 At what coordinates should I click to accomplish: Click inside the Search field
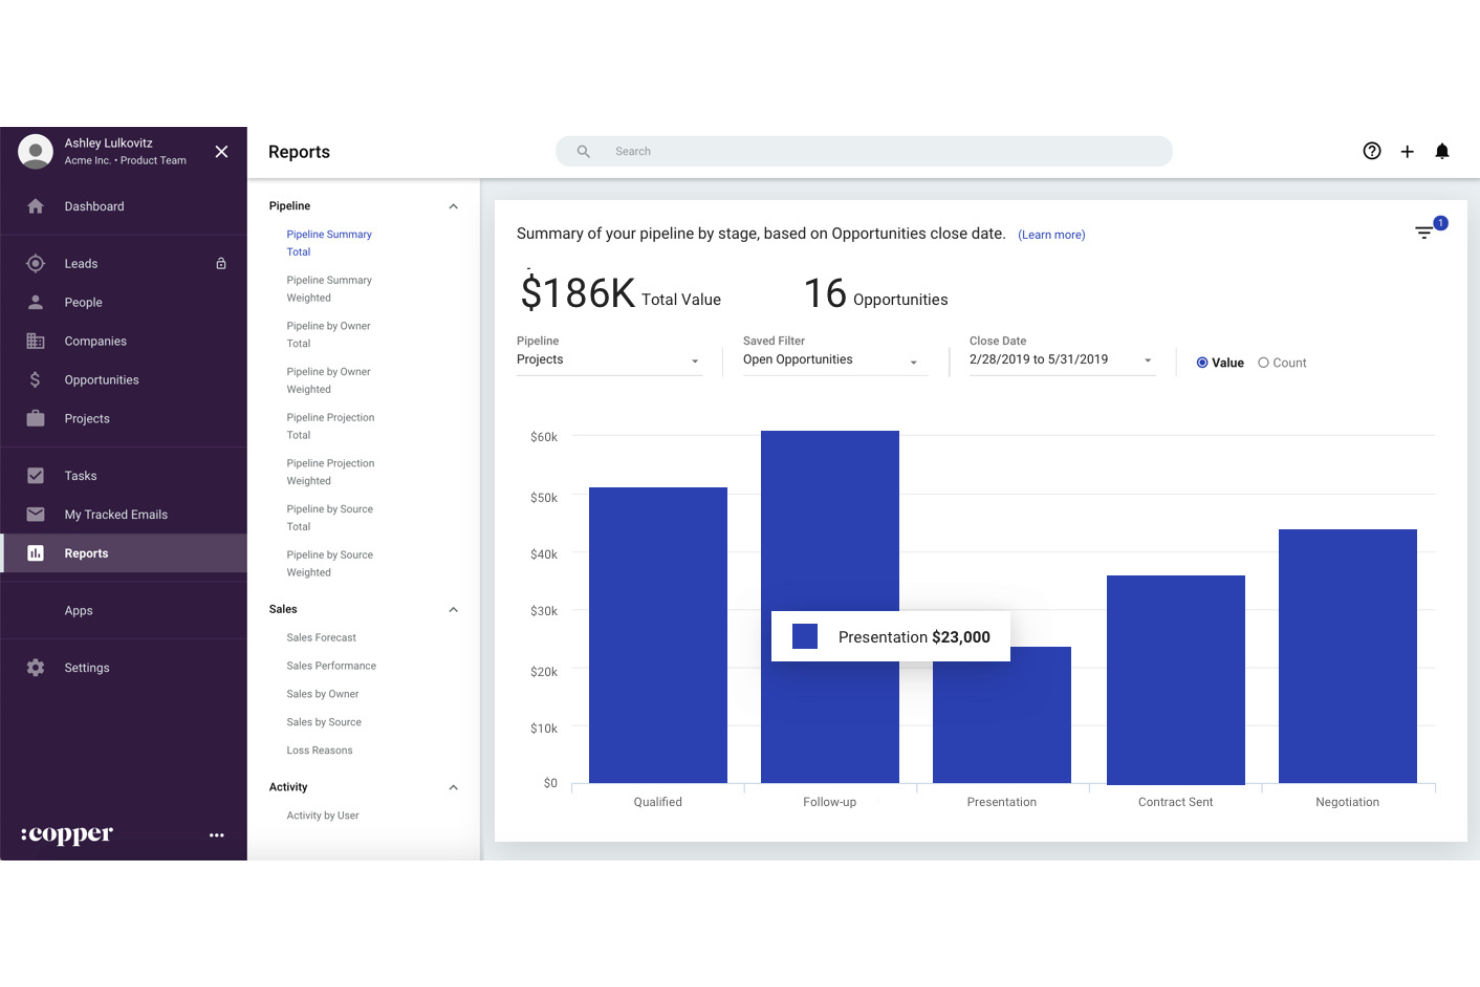(864, 151)
